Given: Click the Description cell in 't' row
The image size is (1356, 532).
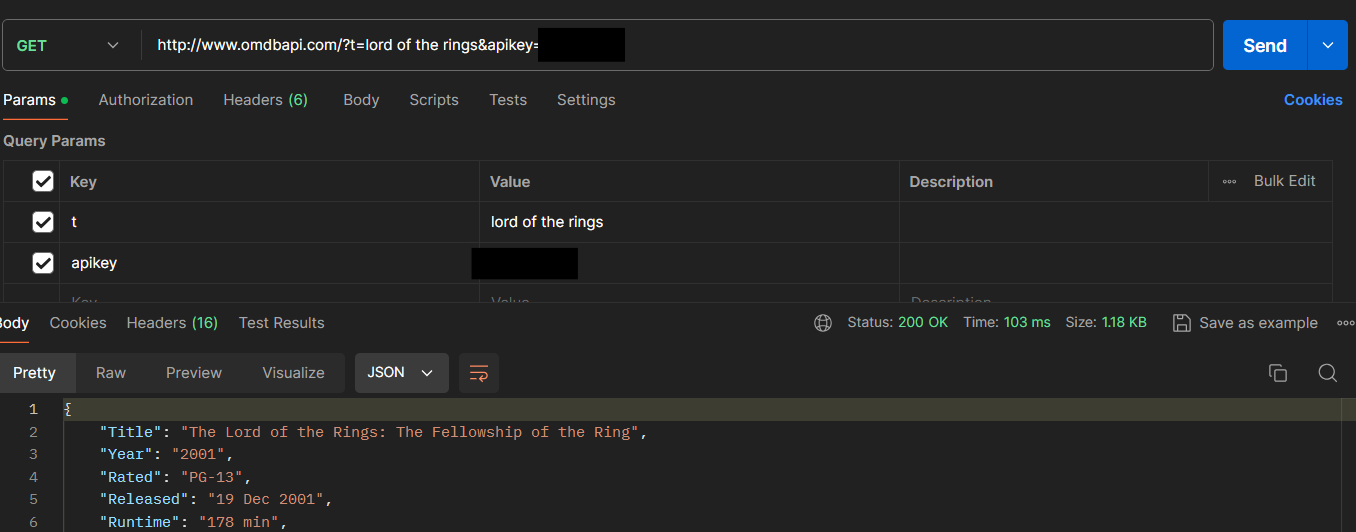Looking at the screenshot, I should [1116, 222].
